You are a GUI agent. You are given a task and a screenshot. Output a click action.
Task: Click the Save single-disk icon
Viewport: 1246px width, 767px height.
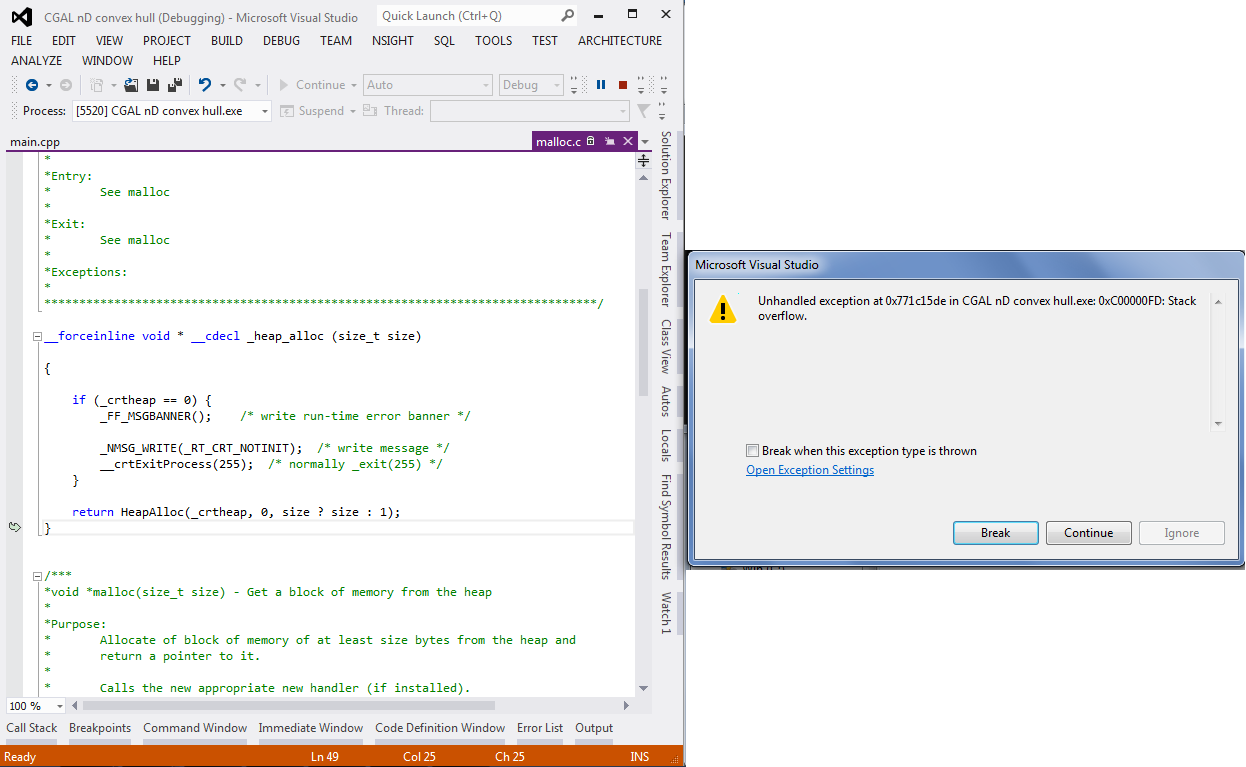point(153,85)
